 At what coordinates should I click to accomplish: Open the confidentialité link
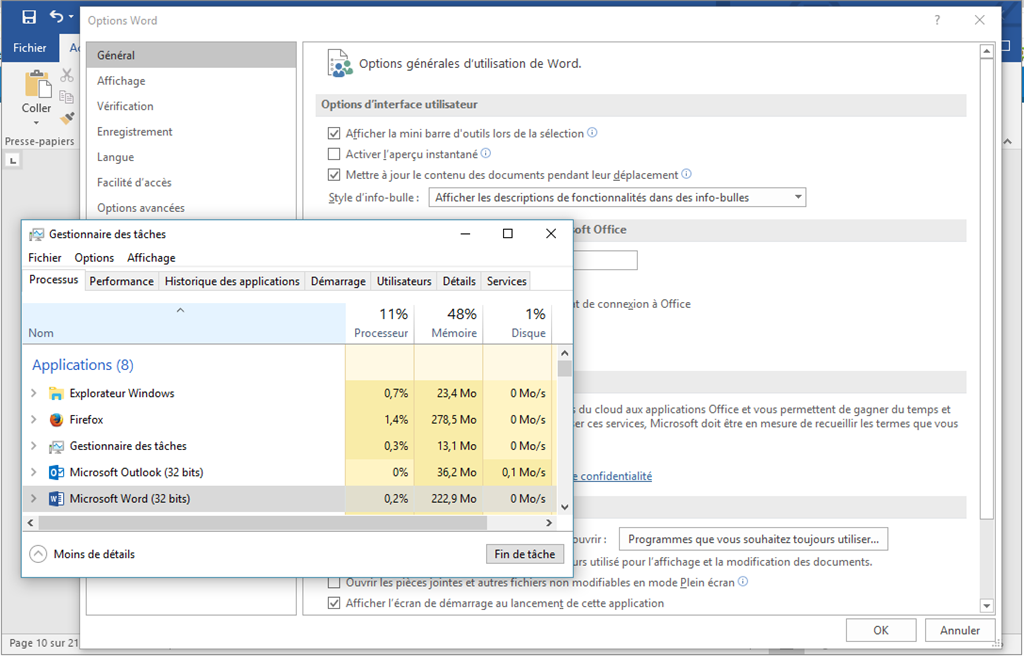pos(613,476)
